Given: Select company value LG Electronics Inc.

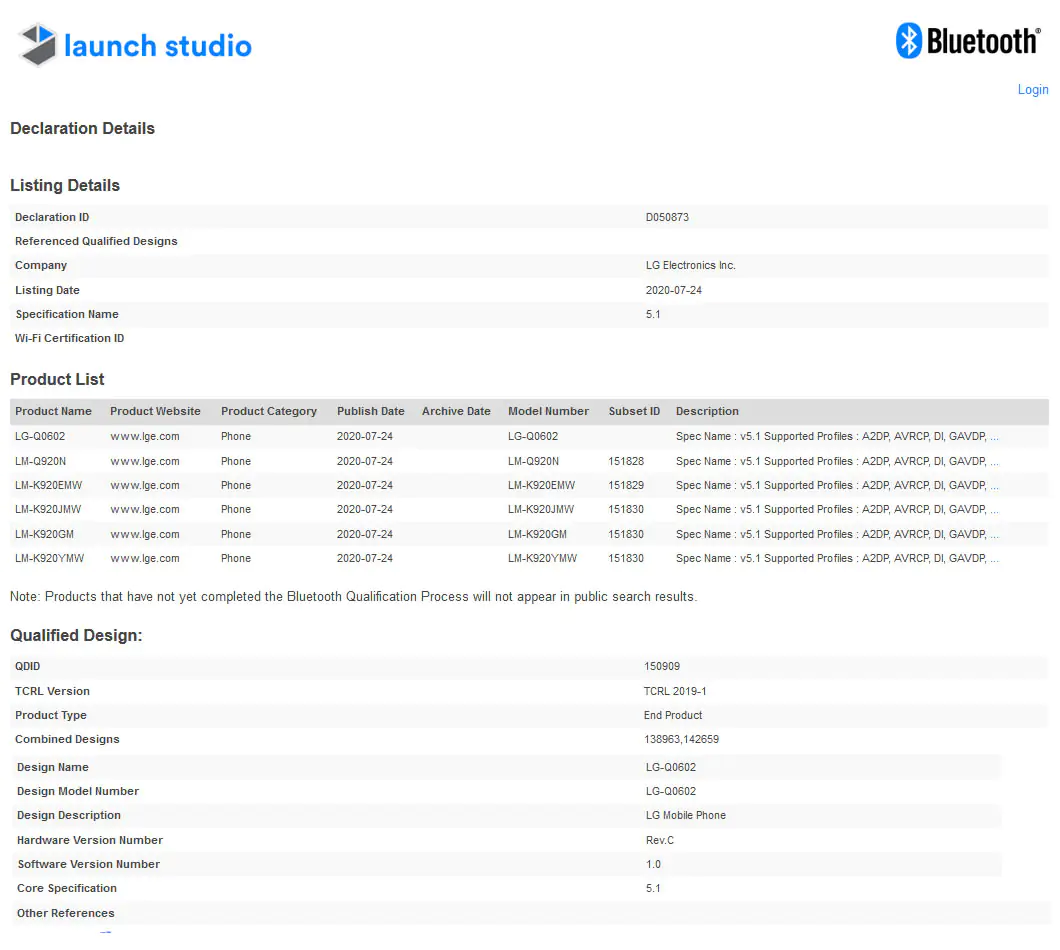Looking at the screenshot, I should pyautogui.click(x=690, y=265).
